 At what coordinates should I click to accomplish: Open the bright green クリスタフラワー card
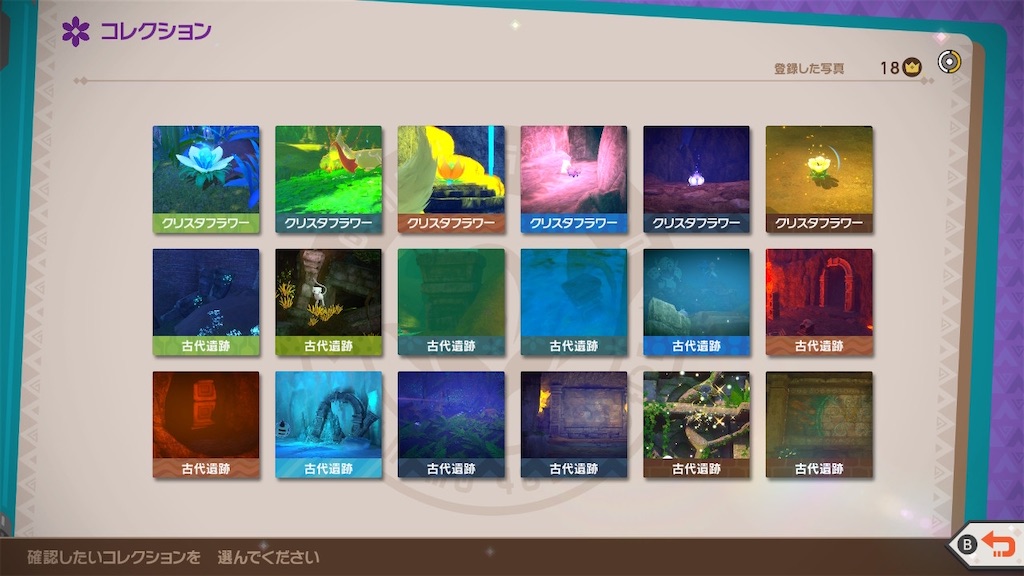point(328,180)
